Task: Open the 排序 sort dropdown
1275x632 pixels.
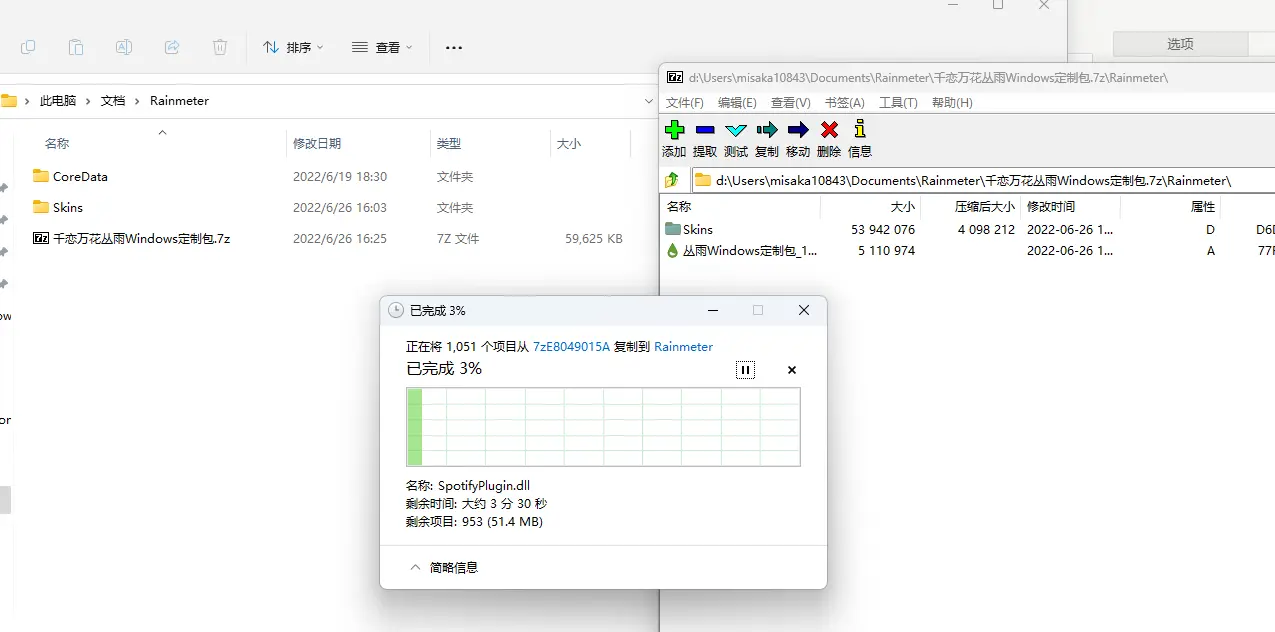Action: 293,47
